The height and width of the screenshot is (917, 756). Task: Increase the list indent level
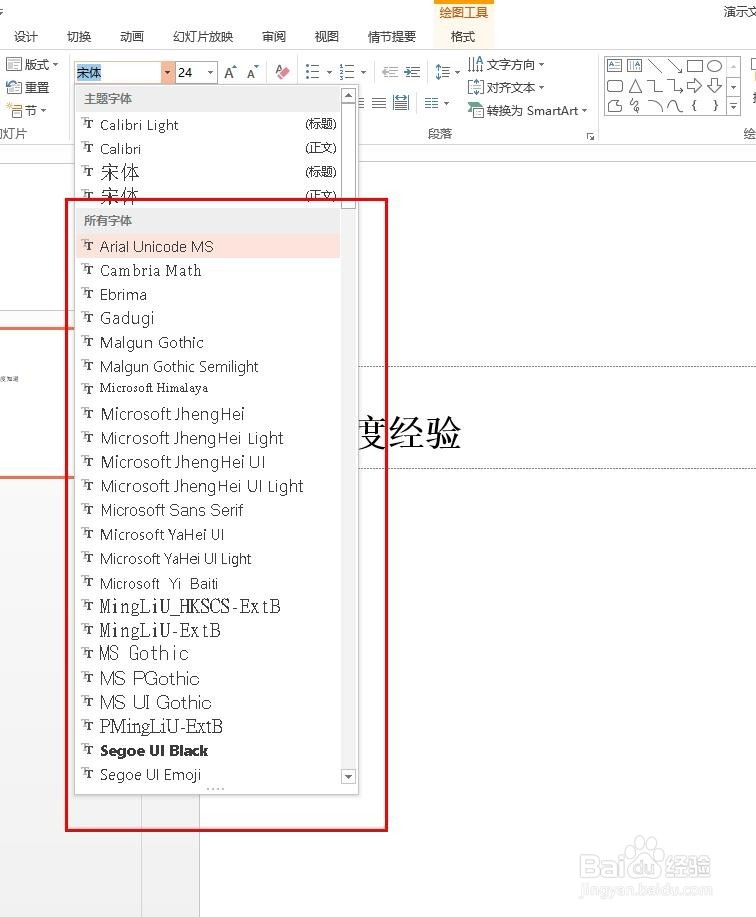412,72
